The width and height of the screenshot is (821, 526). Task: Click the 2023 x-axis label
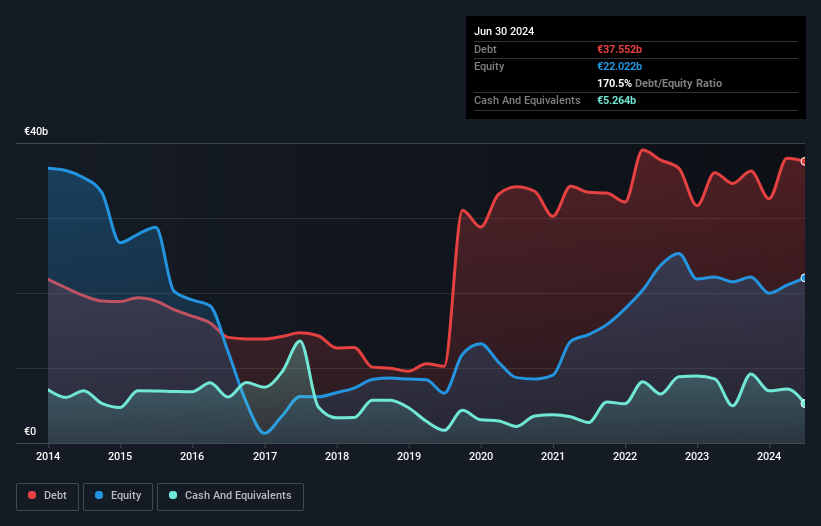[697, 456]
